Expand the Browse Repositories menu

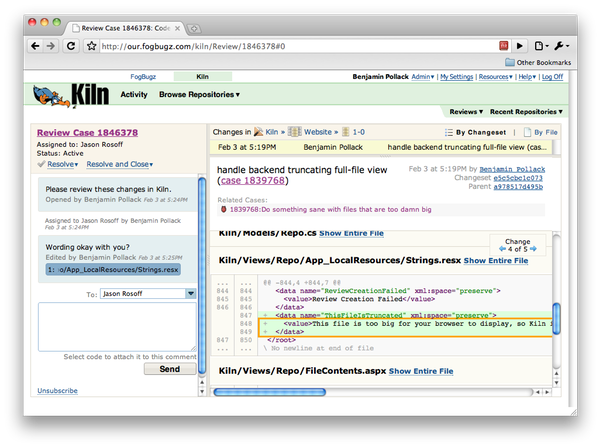(199, 94)
